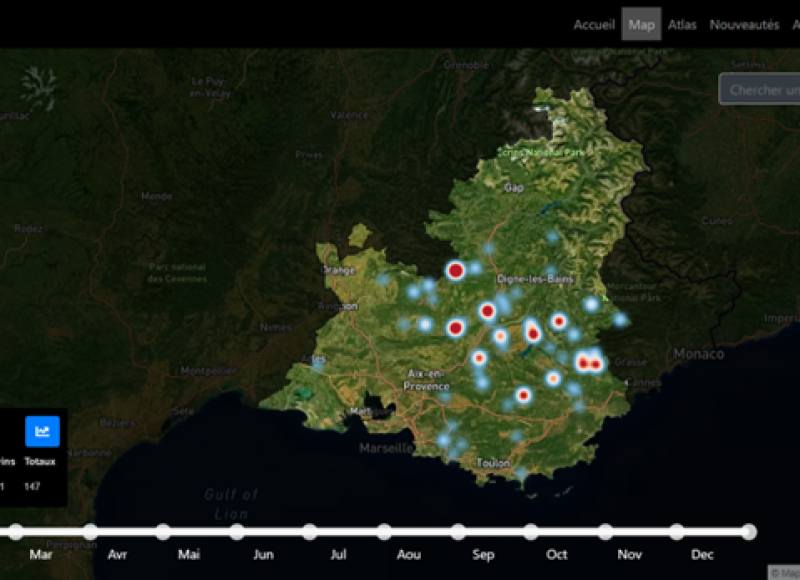Open the Accueil page
This screenshot has height=580, width=800.
click(x=594, y=25)
